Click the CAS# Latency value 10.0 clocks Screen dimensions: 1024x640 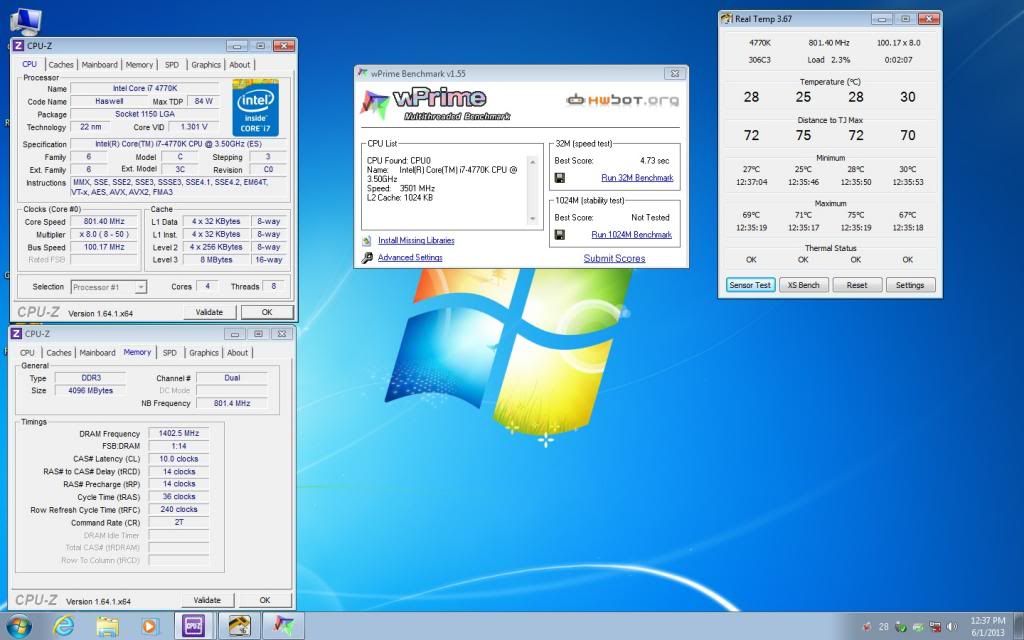point(179,458)
